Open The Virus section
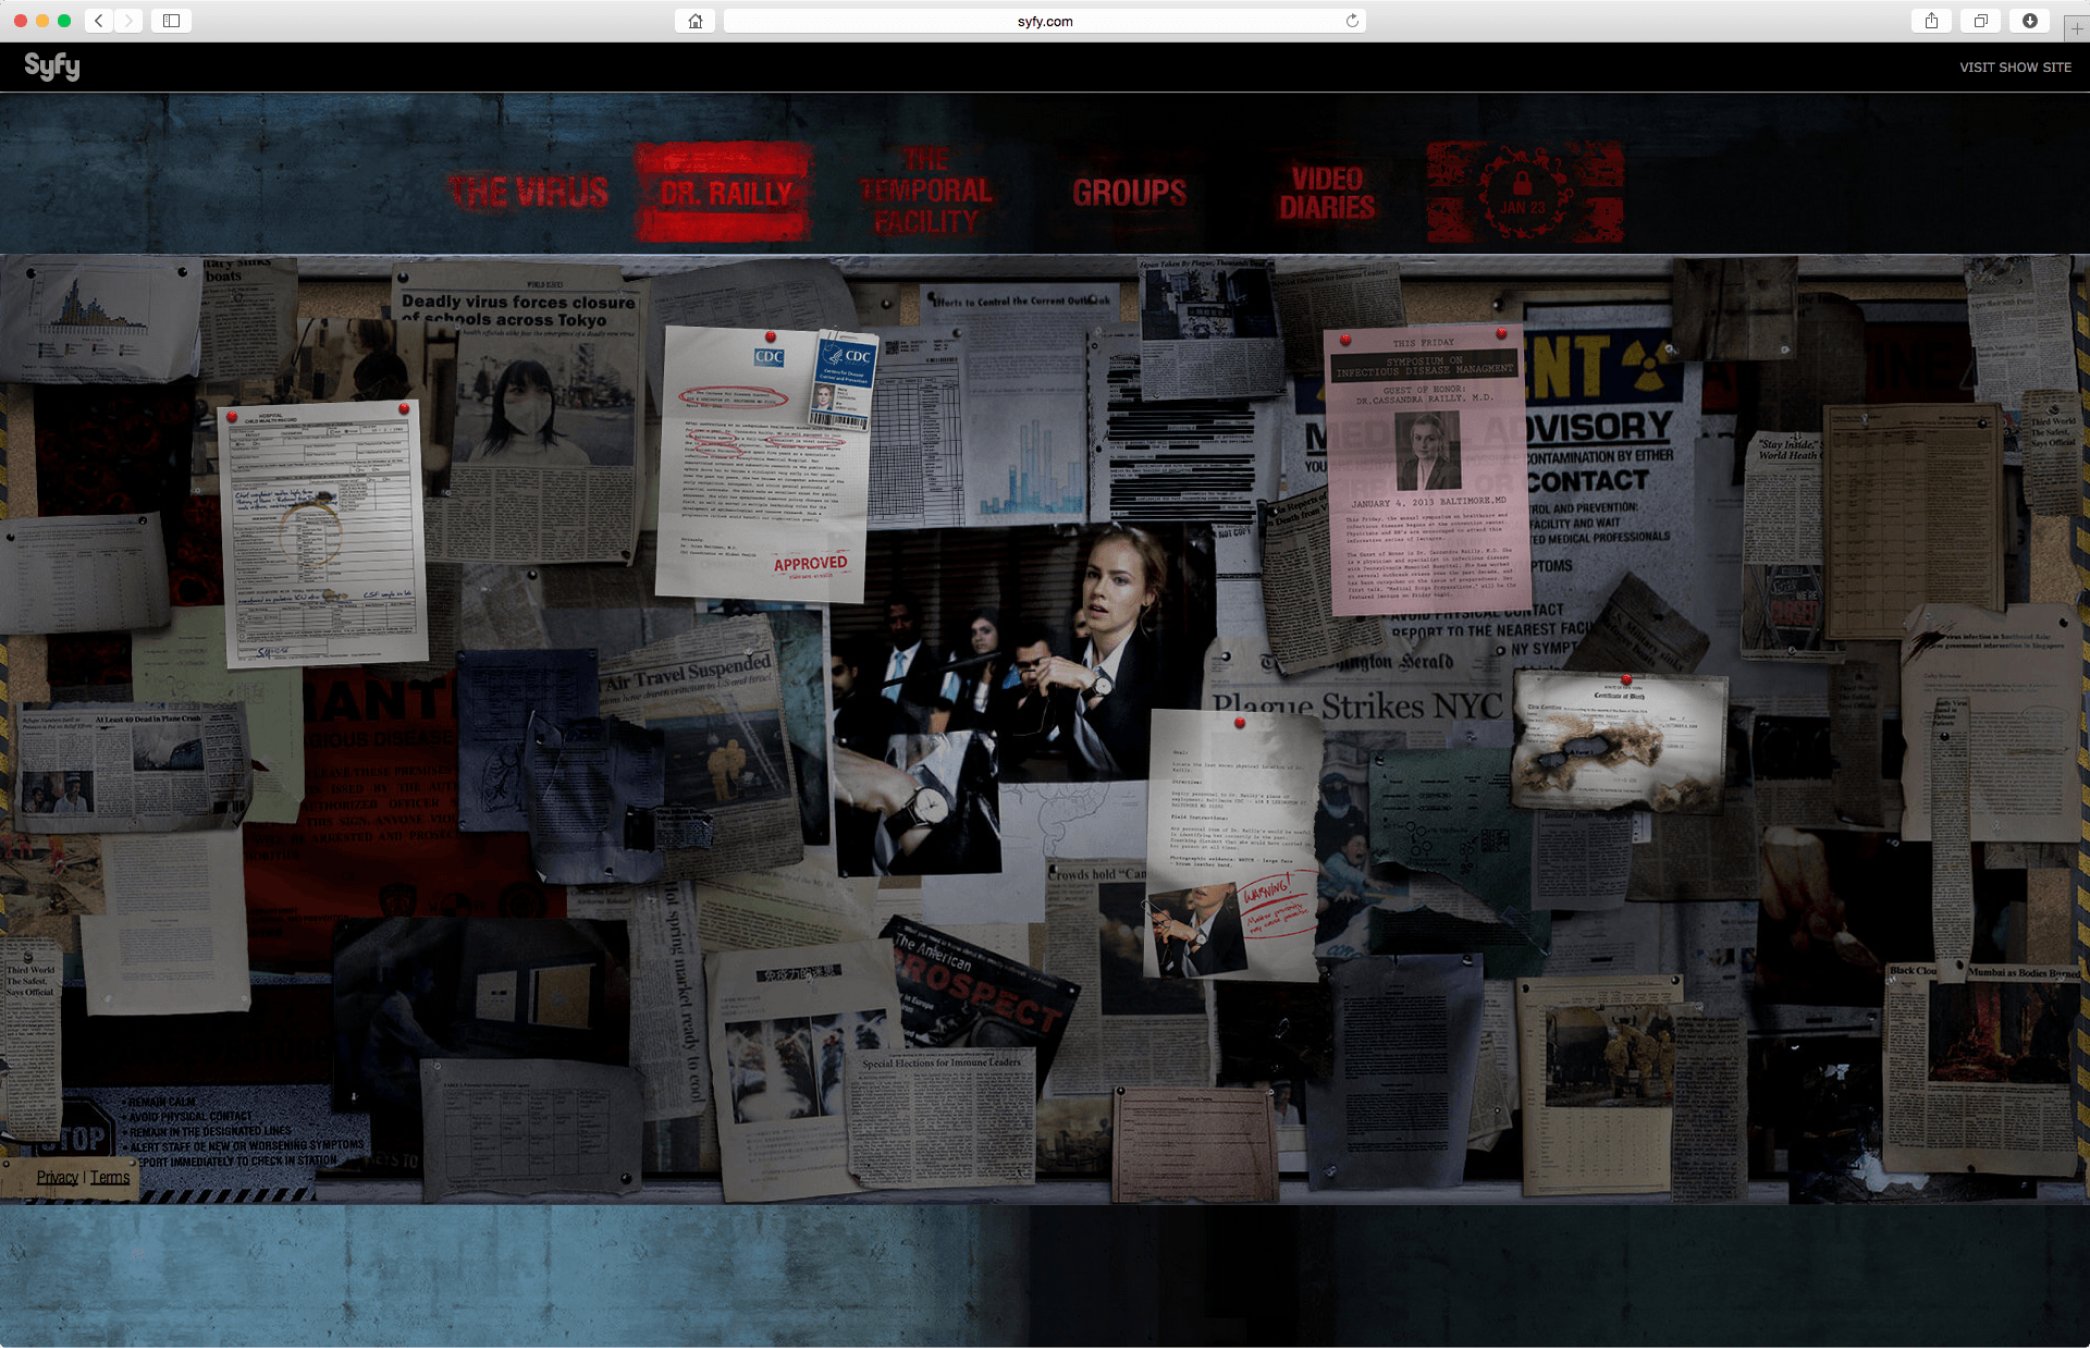Image resolution: width=2090 pixels, height=1348 pixels. 527,192
